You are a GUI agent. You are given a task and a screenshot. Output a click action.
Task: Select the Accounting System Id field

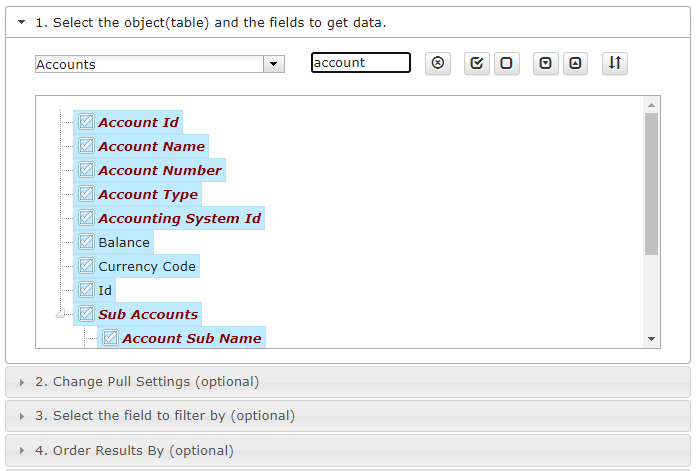point(179,218)
